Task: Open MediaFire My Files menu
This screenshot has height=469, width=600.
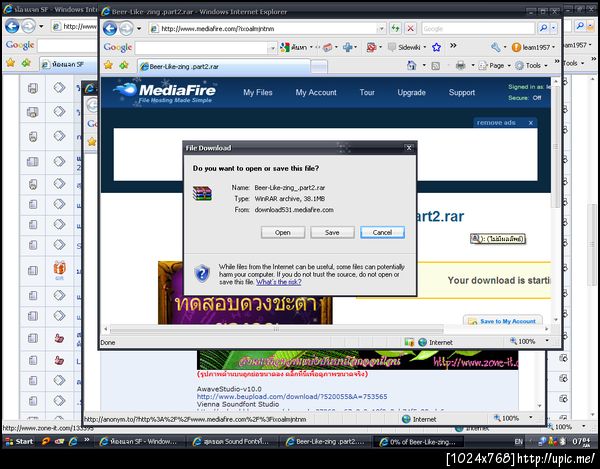Action: (258, 92)
